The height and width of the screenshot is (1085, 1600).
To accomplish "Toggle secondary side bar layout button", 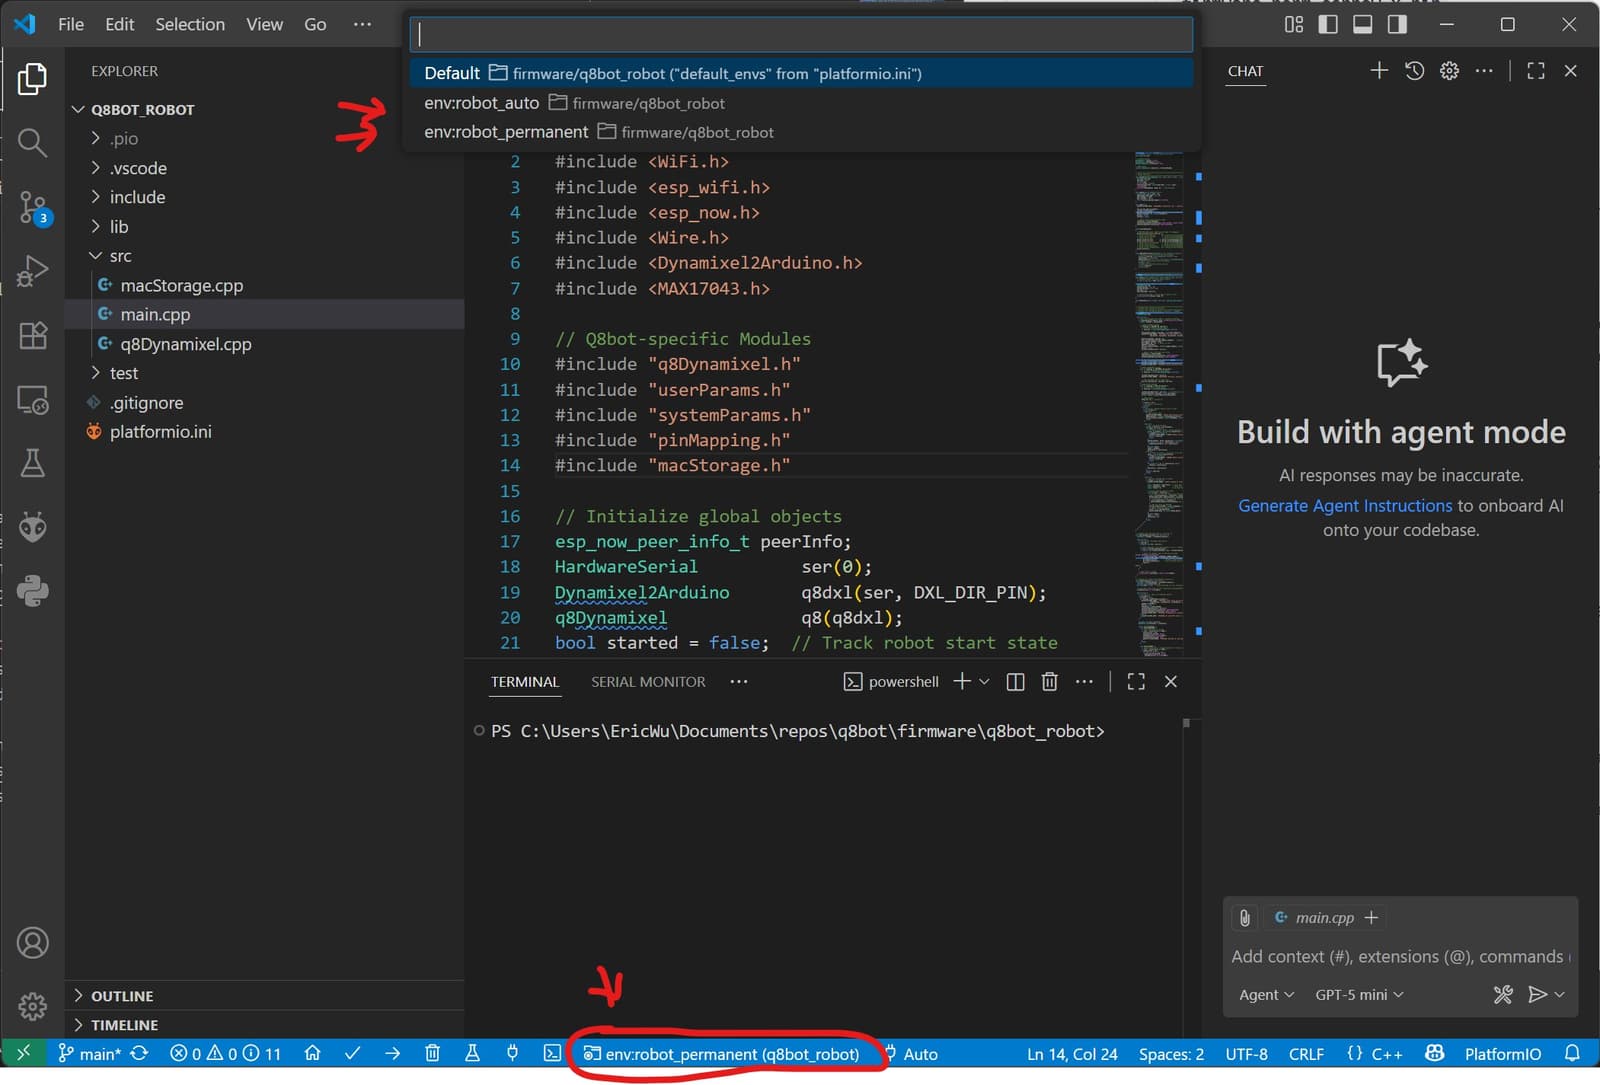I will point(1397,24).
